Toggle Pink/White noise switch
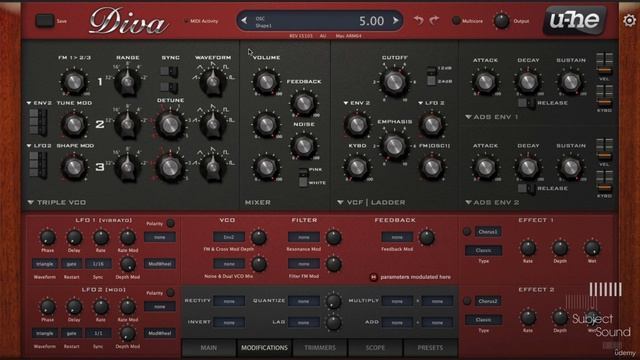Viewport: 640px width, 360px height. (303, 177)
